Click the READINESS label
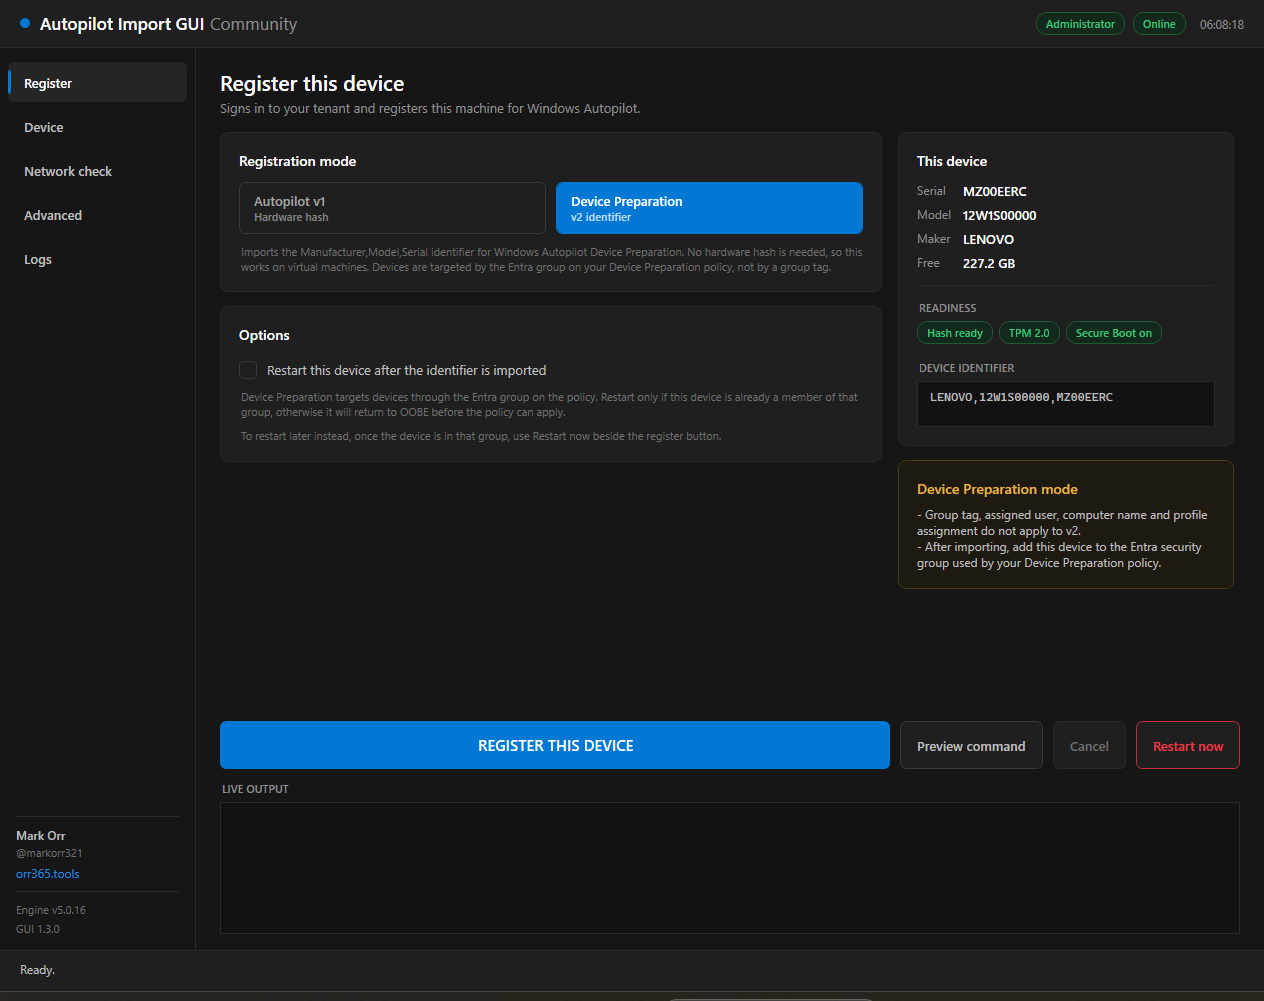This screenshot has height=1001, width=1264. (x=948, y=308)
